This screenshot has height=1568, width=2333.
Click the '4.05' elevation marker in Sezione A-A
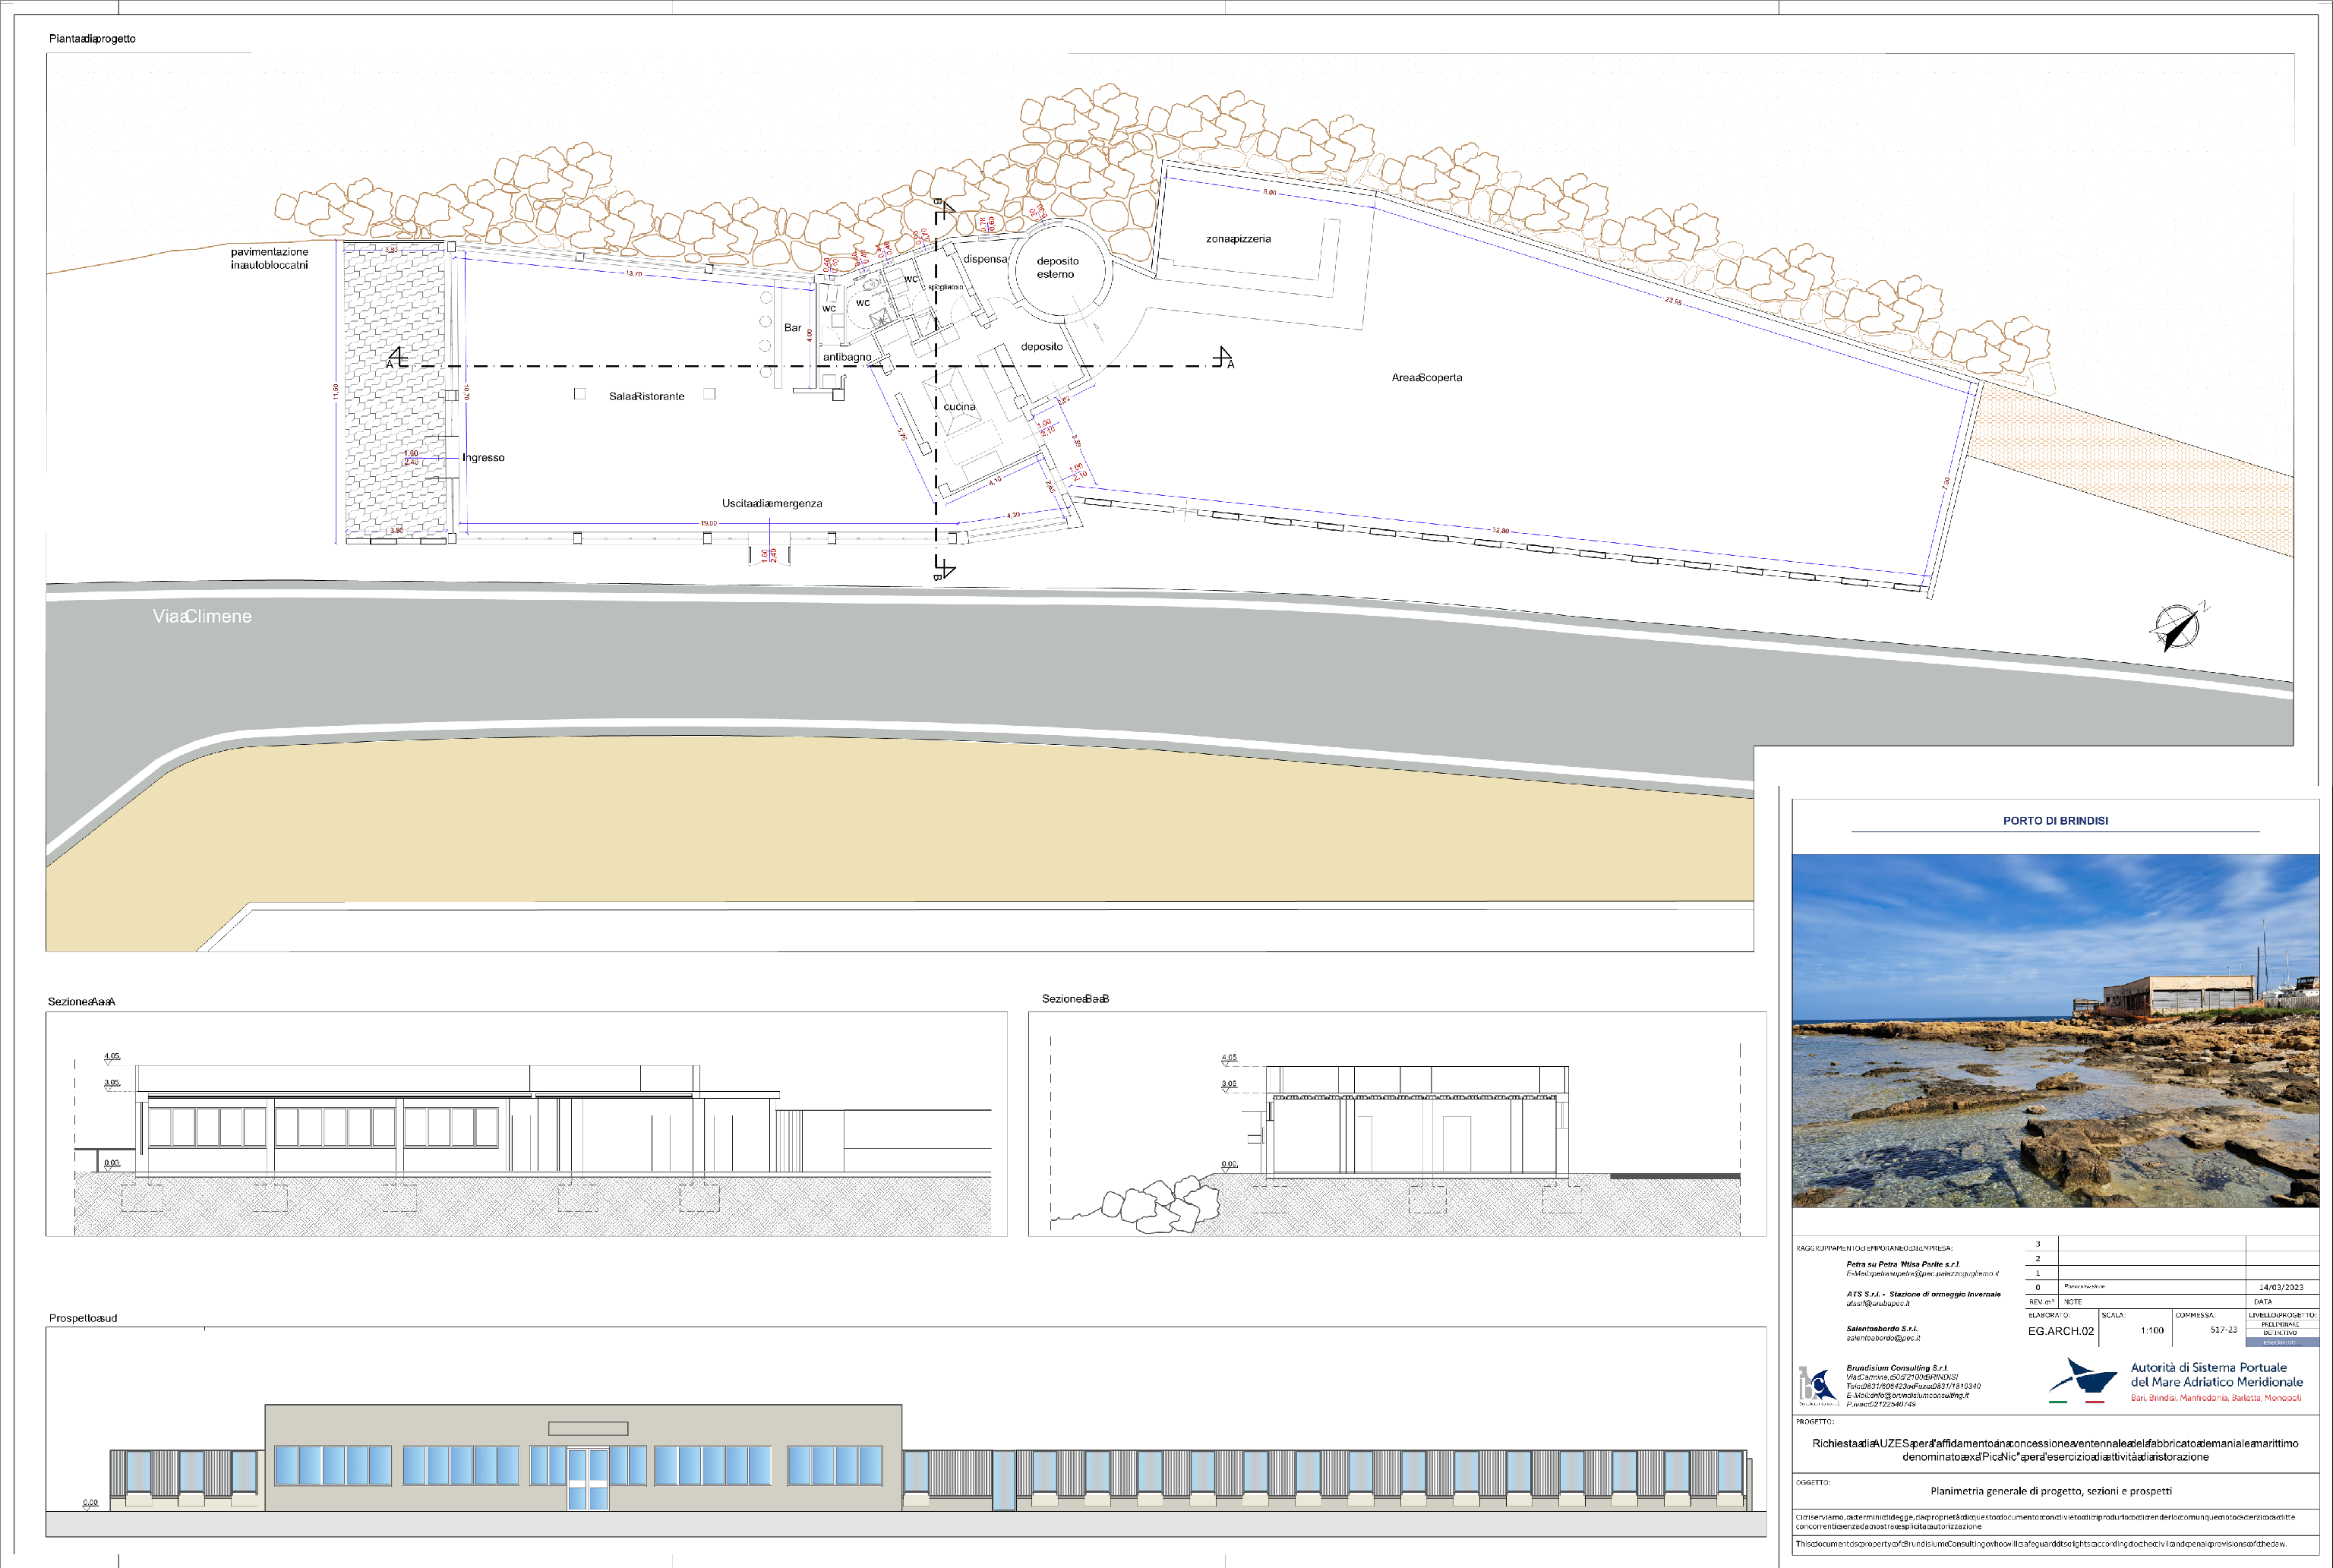112,1057
